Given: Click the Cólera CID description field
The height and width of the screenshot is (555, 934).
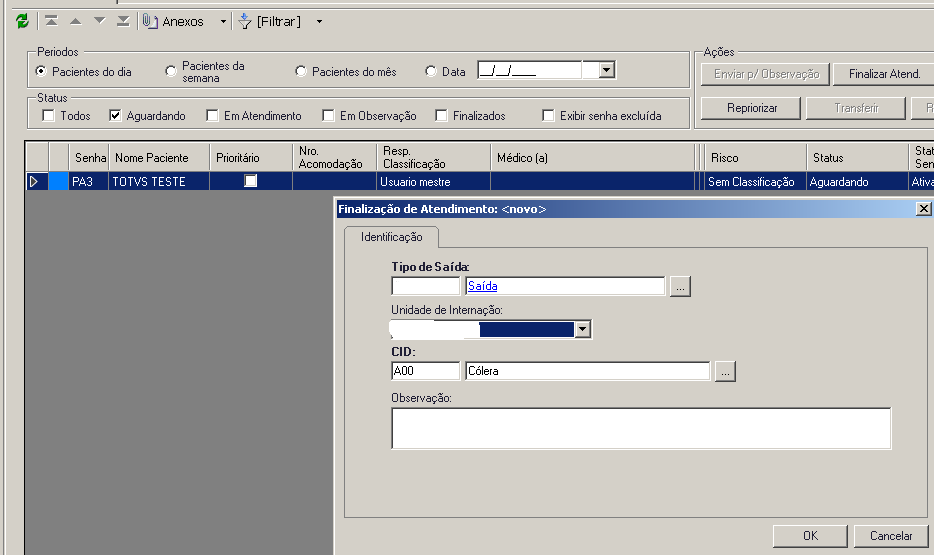Looking at the screenshot, I should (x=588, y=370).
